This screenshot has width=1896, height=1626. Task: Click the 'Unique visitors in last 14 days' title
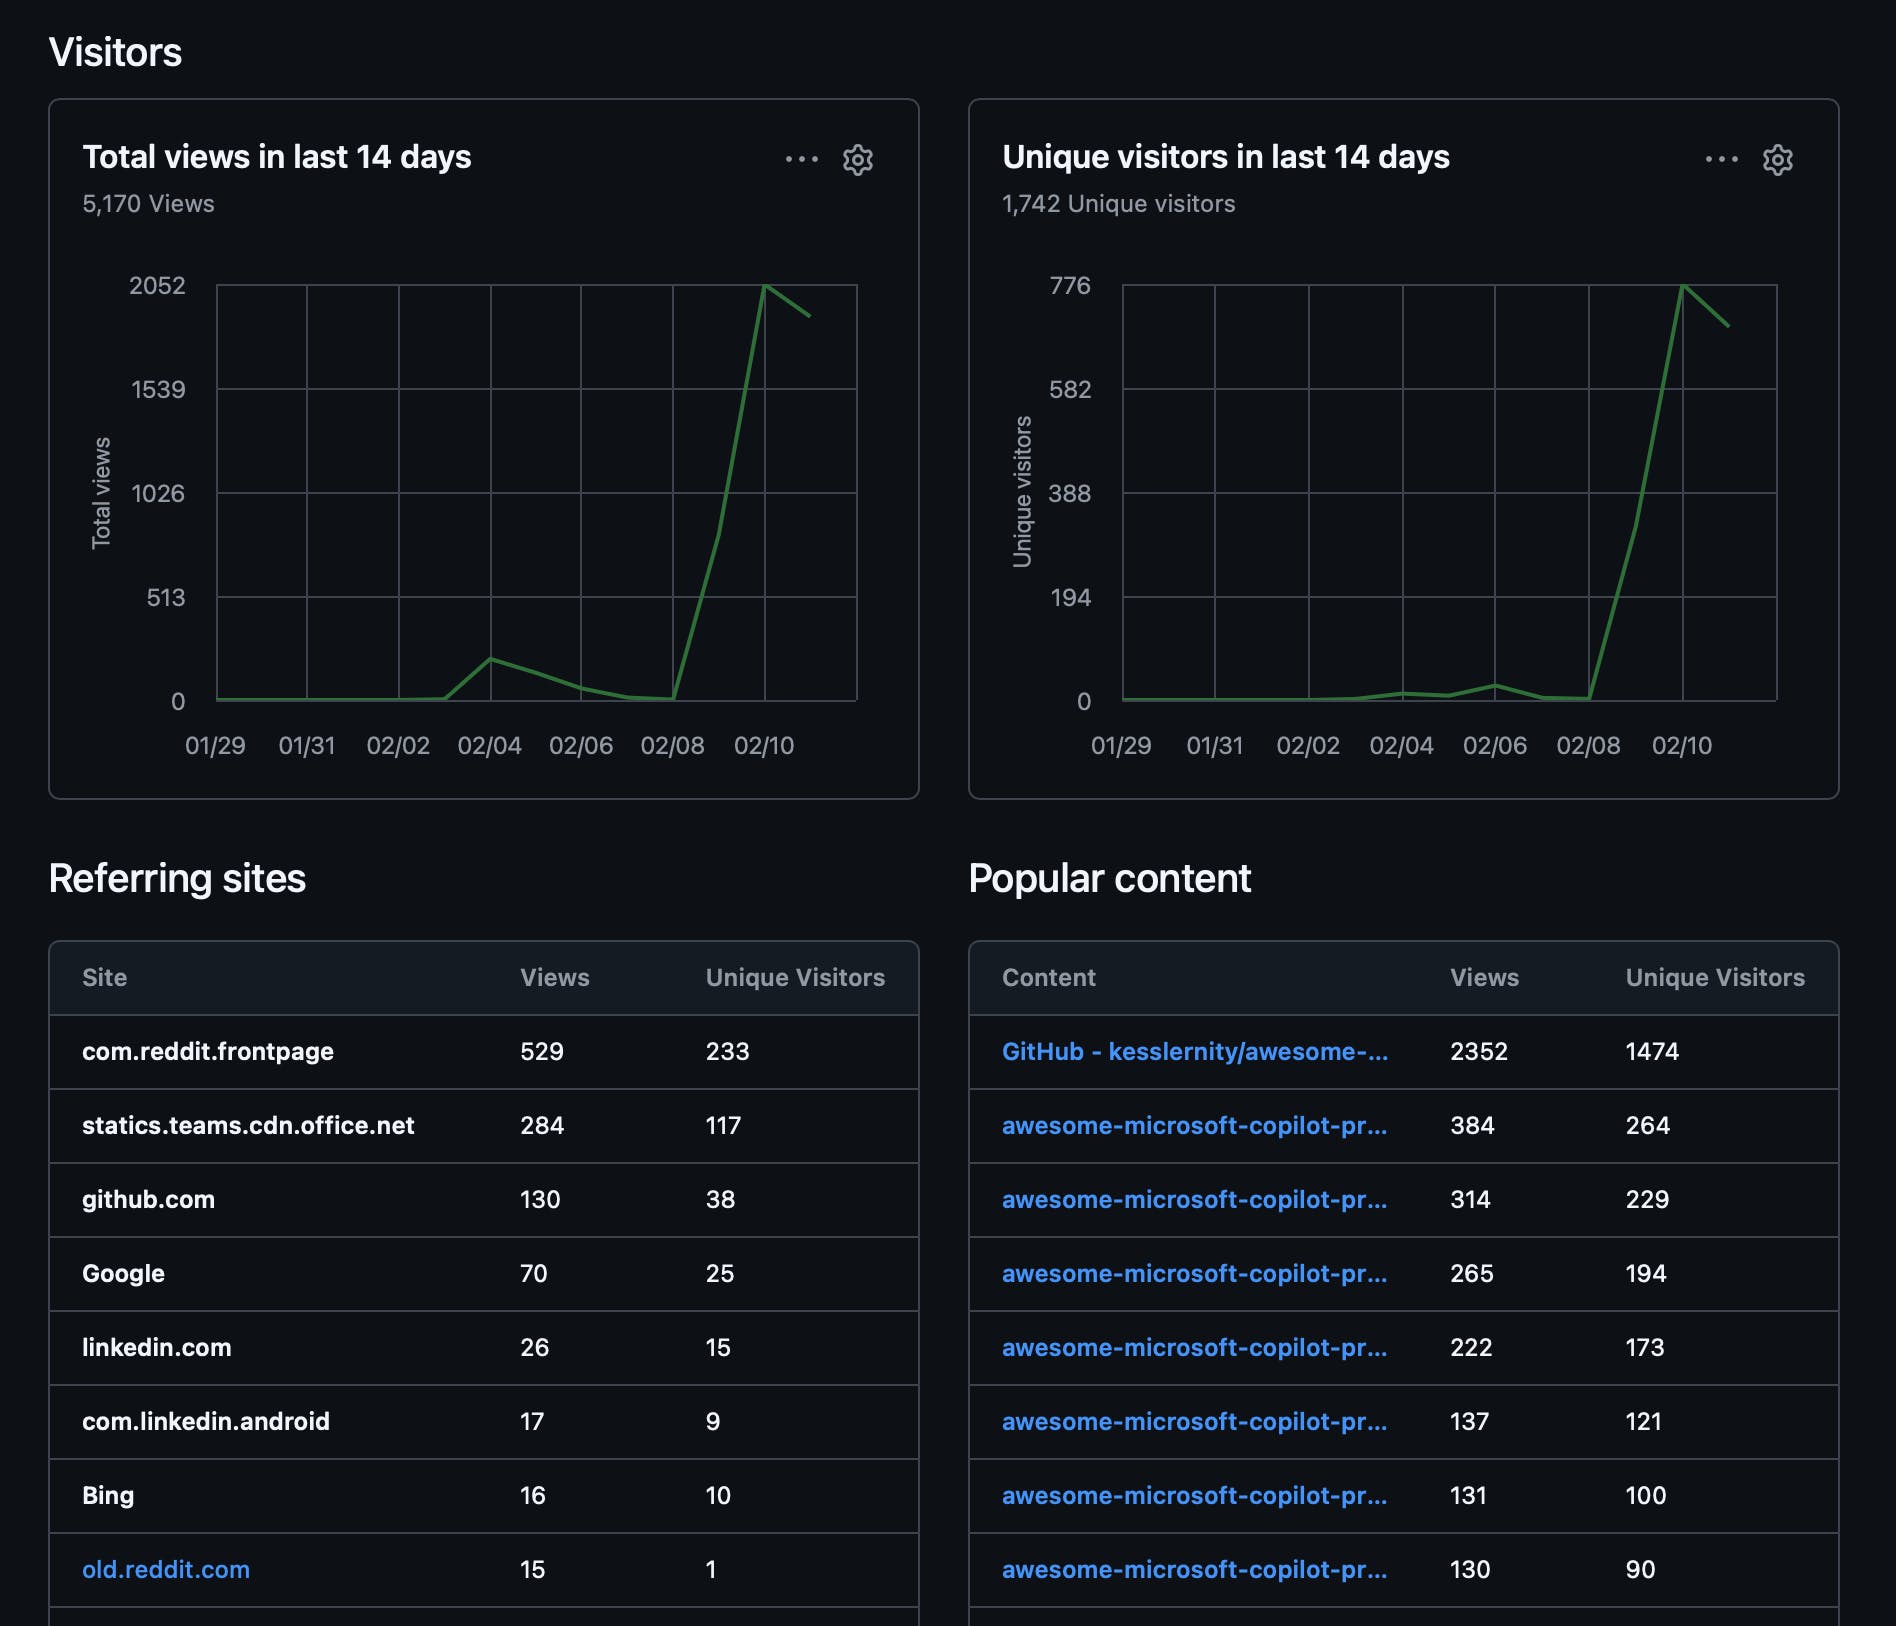click(x=1226, y=157)
